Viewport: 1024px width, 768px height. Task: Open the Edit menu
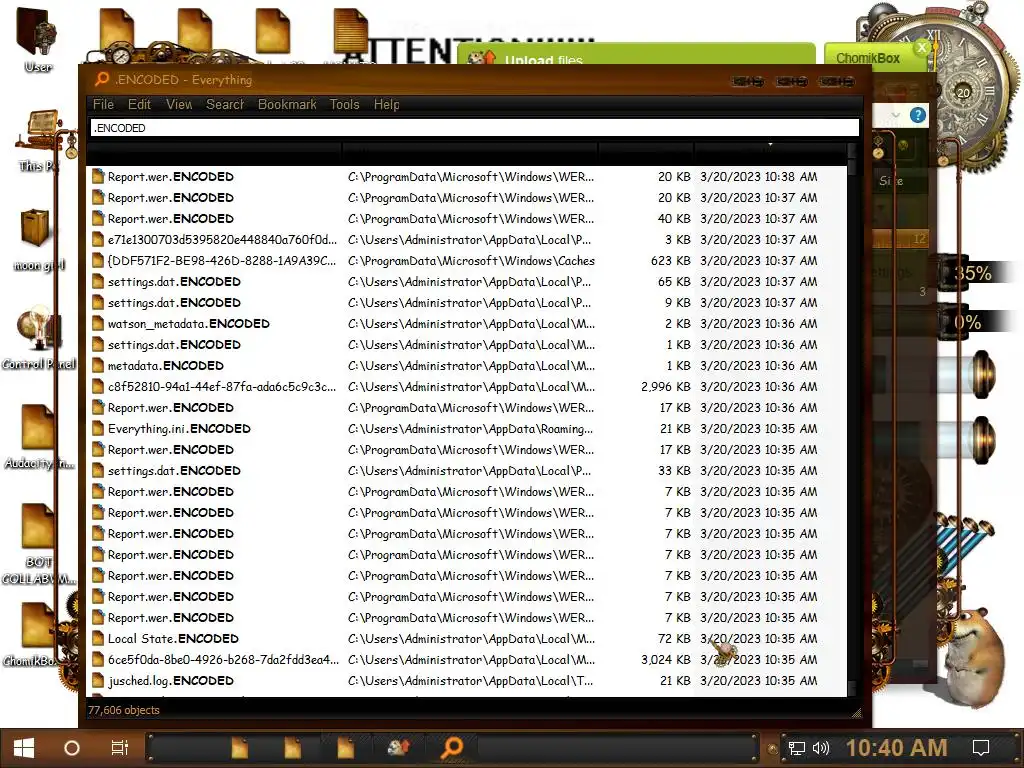[x=138, y=104]
